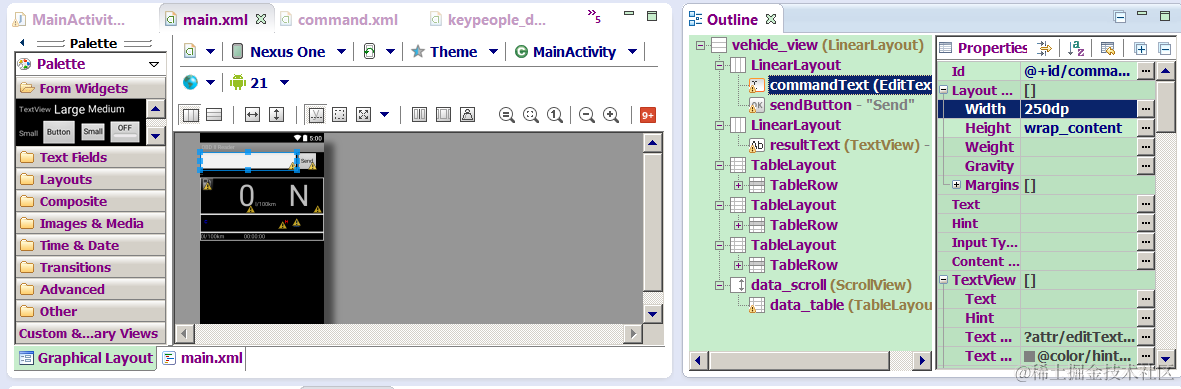Select data_table in the Outline
1181x389 pixels.
pos(841,305)
